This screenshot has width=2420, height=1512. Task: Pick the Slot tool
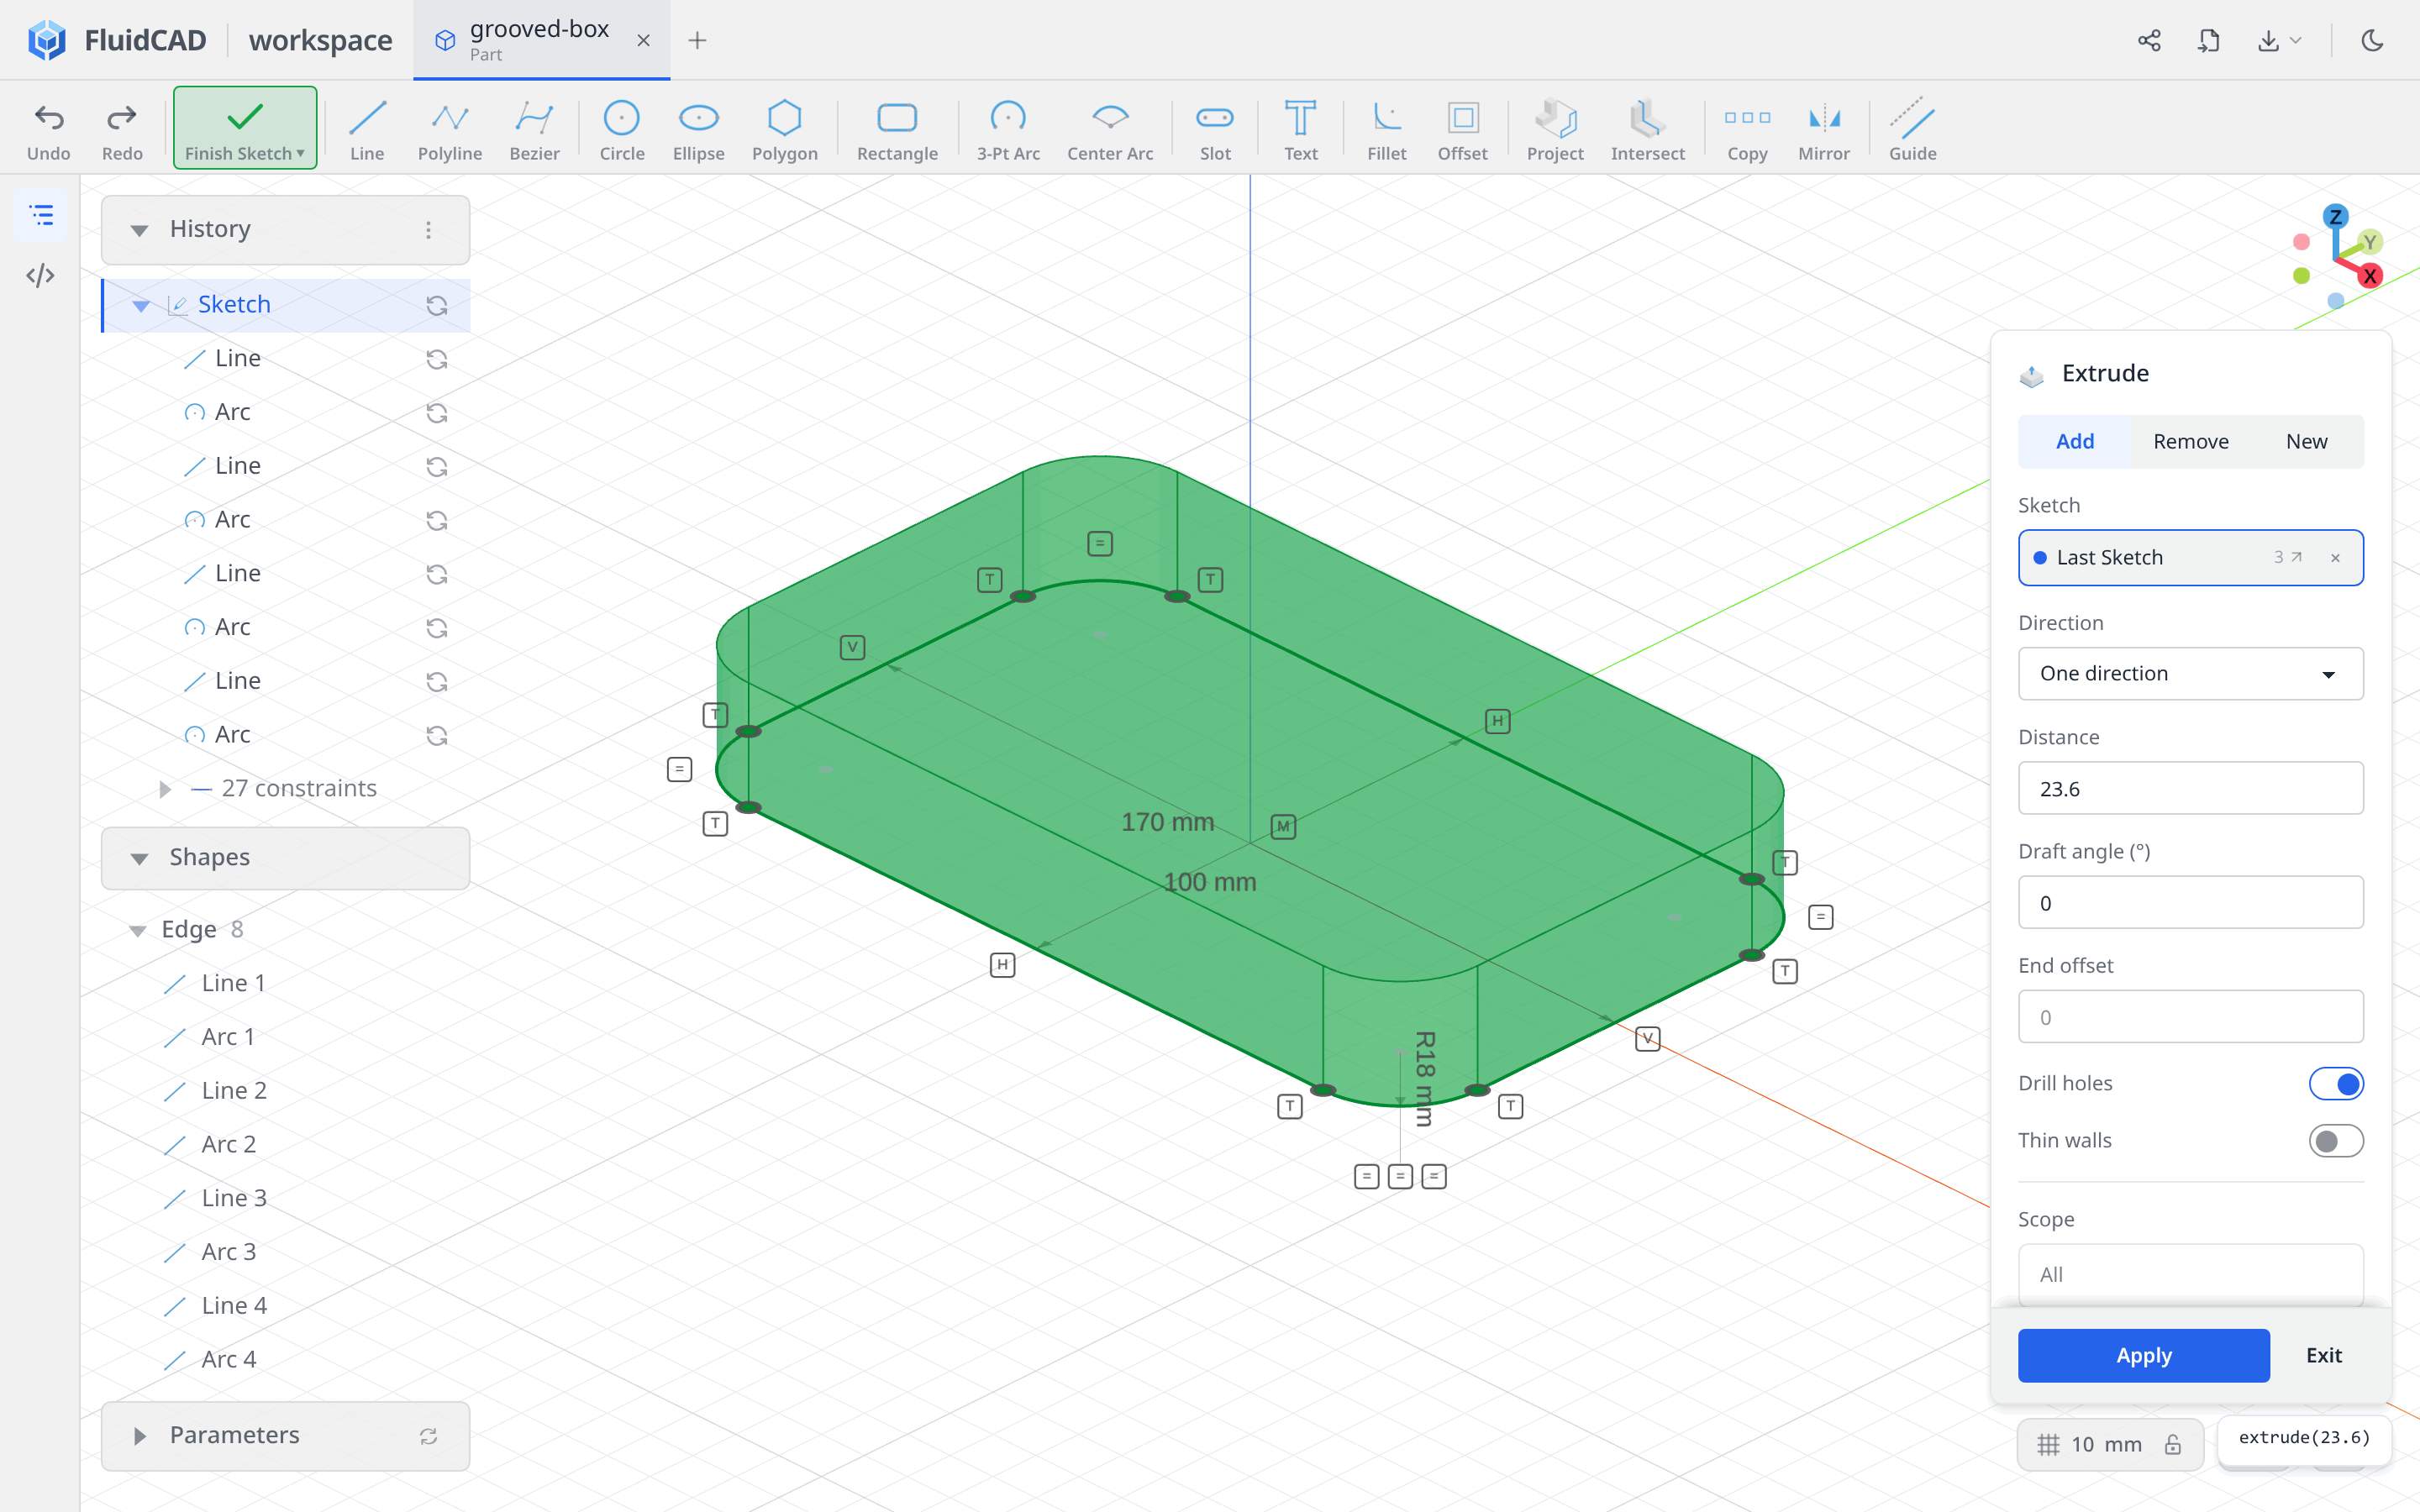pyautogui.click(x=1215, y=129)
